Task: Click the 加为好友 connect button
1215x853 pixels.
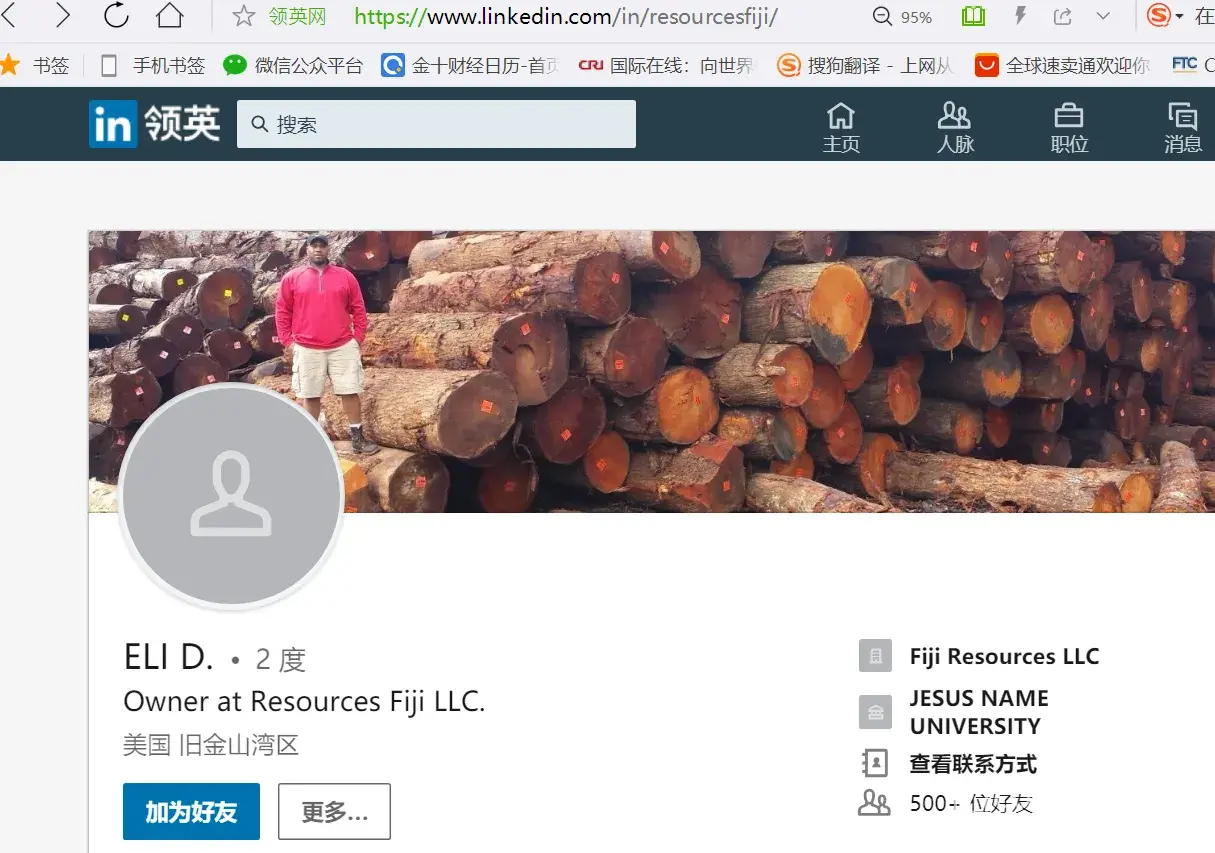Action: [191, 811]
